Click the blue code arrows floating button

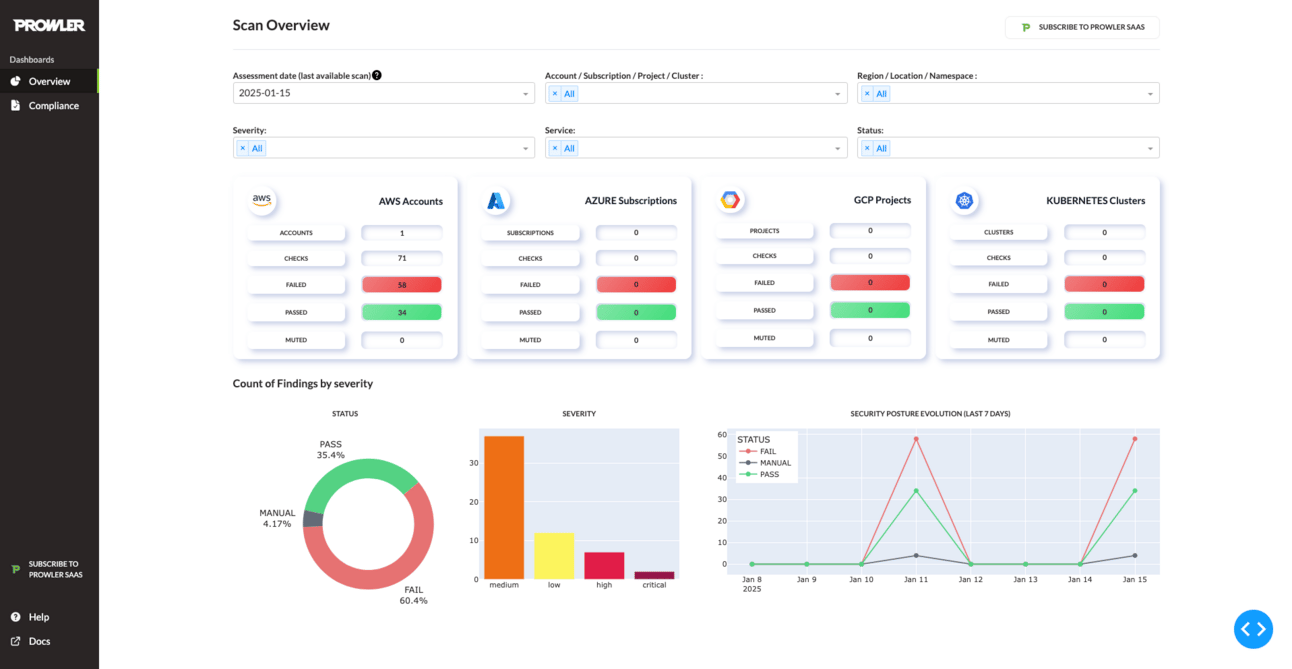[x=1253, y=629]
